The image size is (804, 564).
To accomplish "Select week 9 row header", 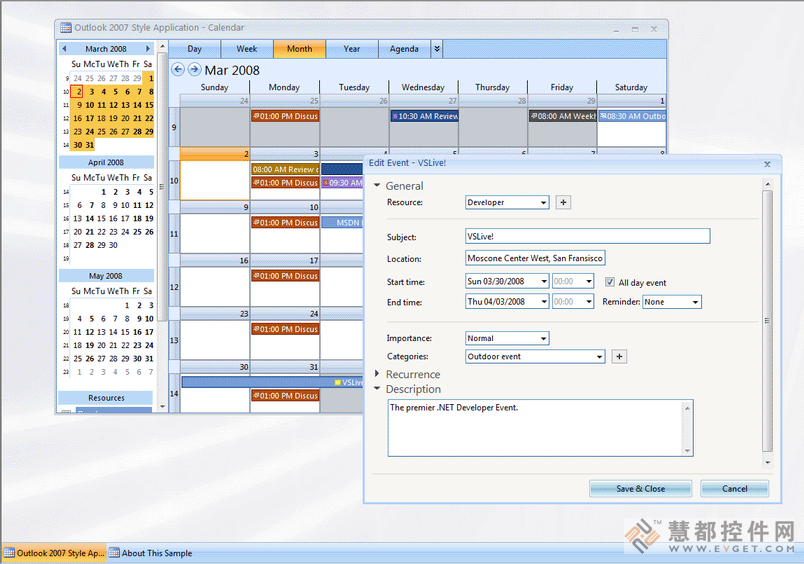I will tap(174, 127).
